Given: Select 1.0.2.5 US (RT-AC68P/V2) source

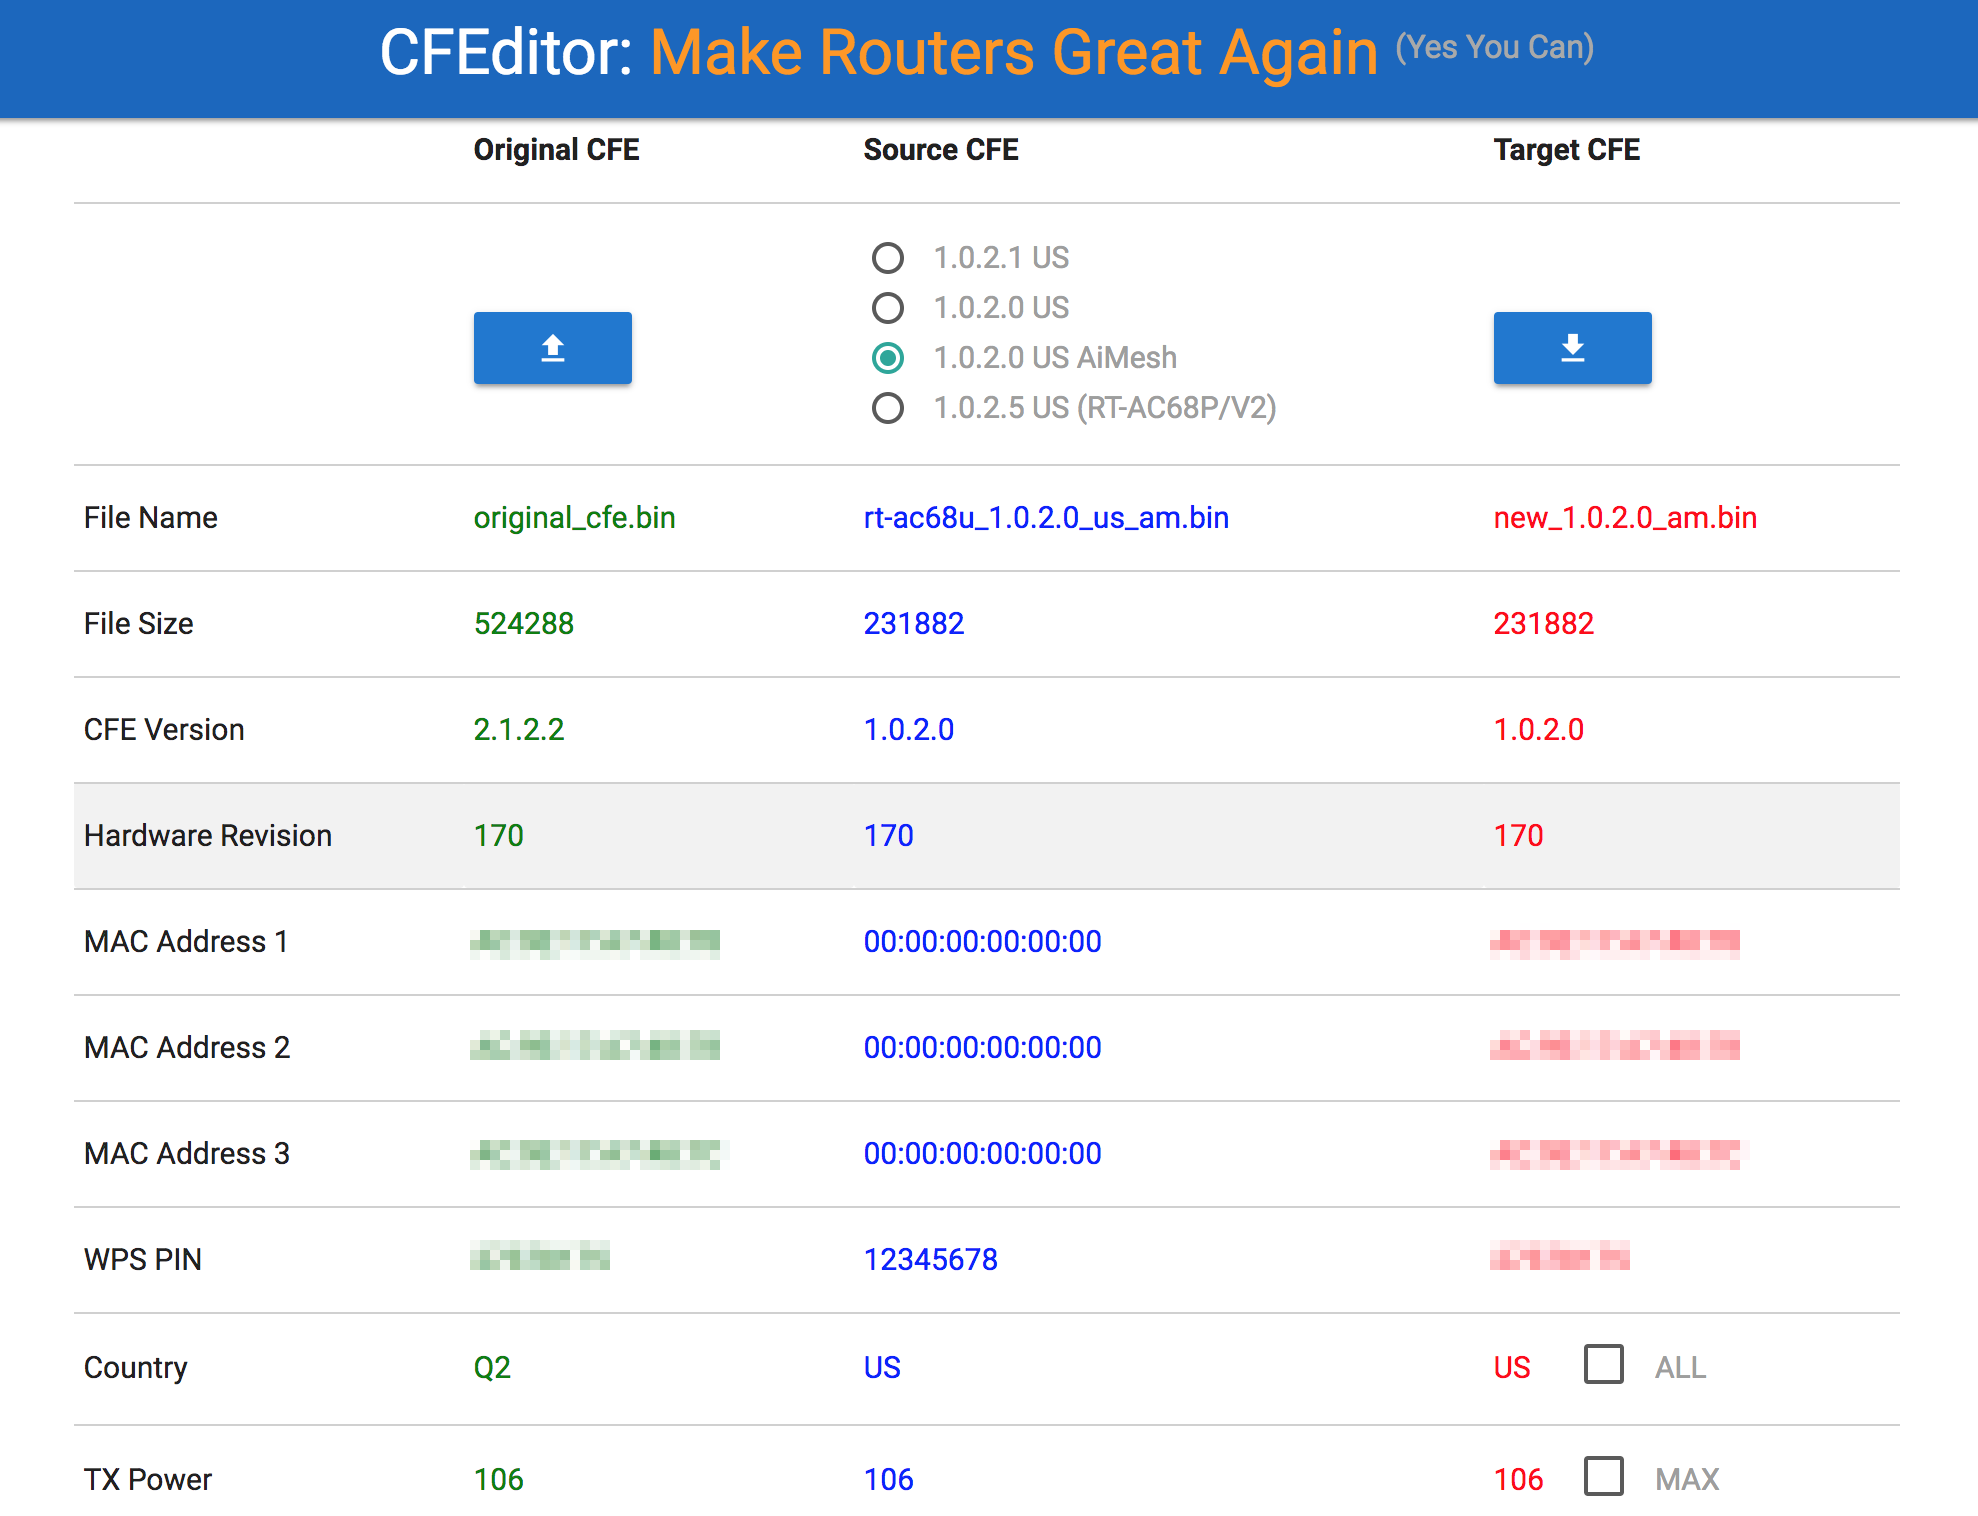Looking at the screenshot, I should pyautogui.click(x=887, y=408).
